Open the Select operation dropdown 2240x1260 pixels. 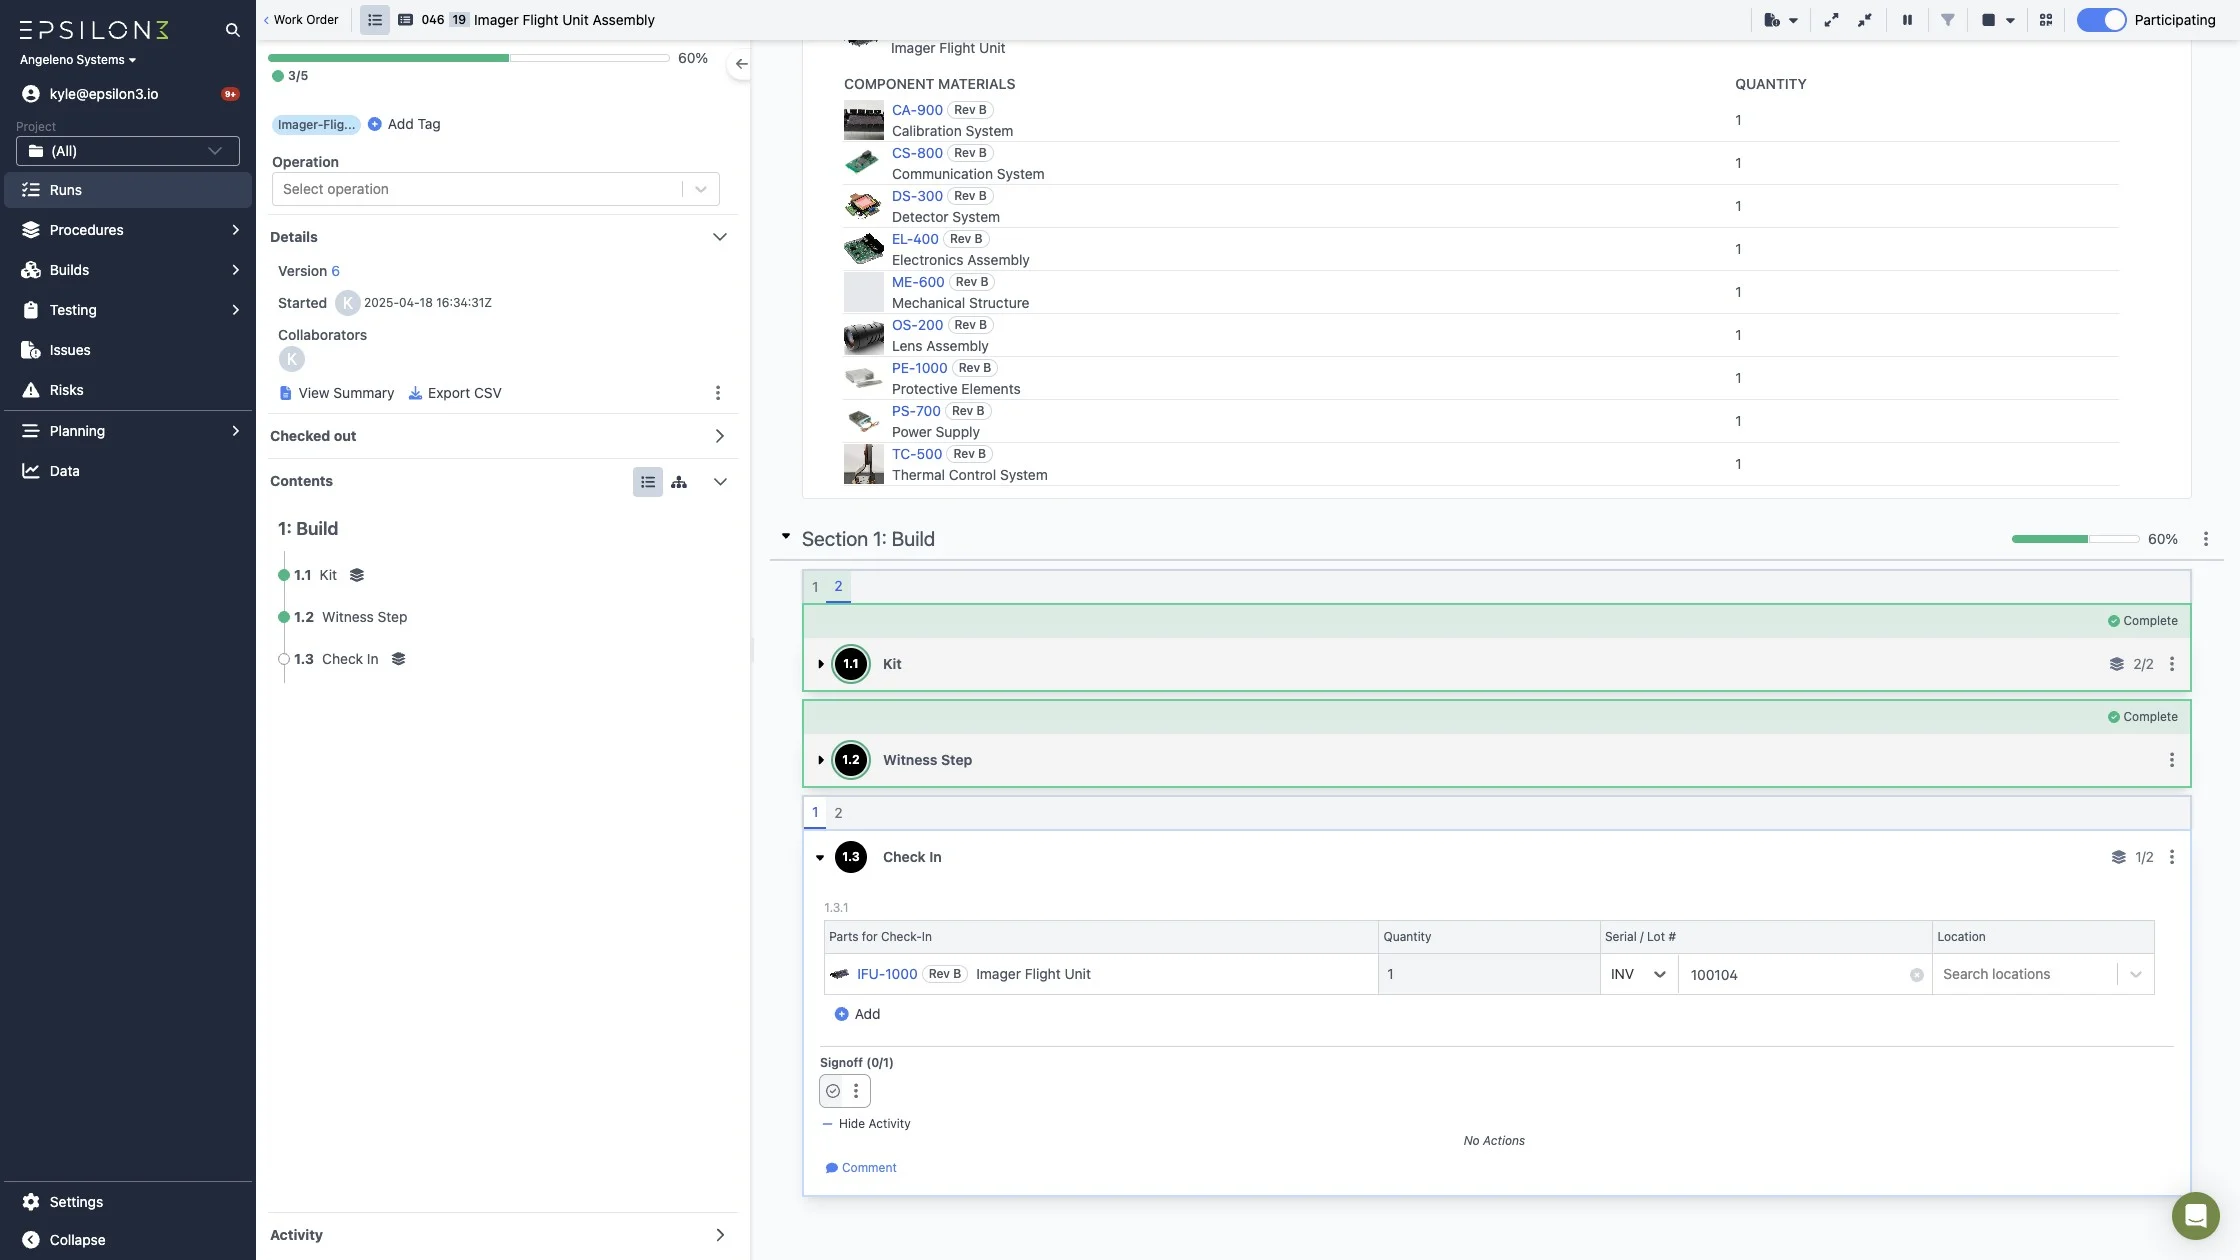click(x=495, y=189)
